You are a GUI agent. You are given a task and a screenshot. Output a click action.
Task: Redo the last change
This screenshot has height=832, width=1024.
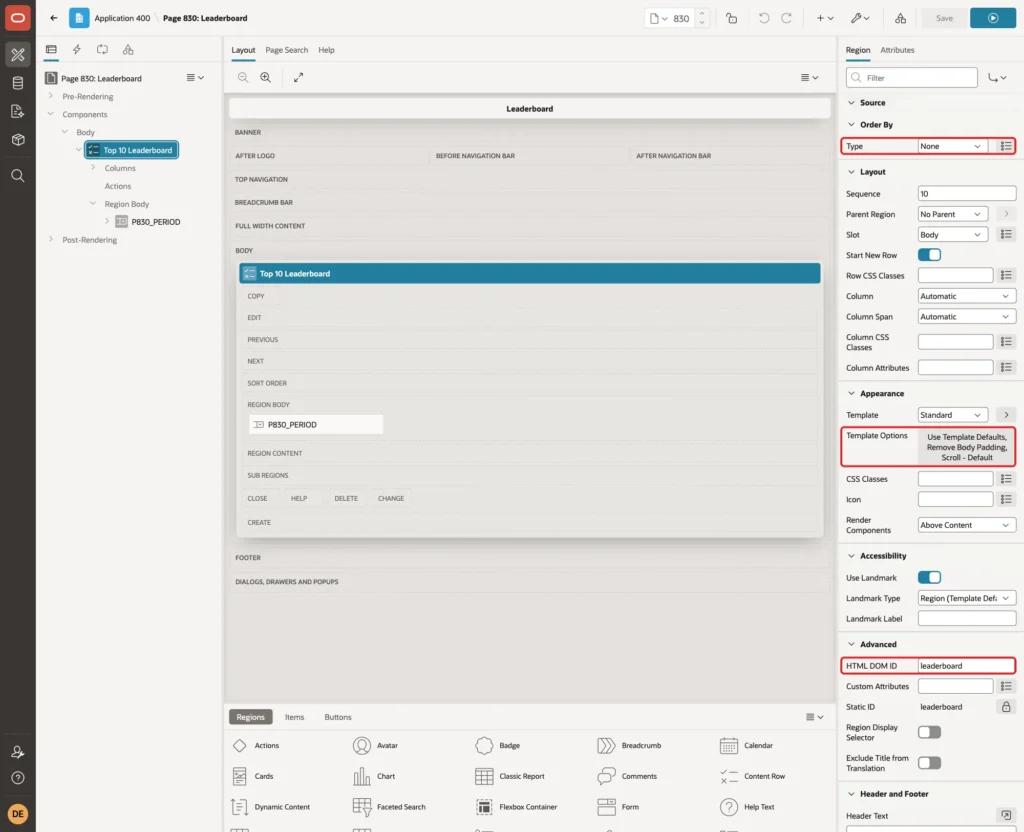786,18
